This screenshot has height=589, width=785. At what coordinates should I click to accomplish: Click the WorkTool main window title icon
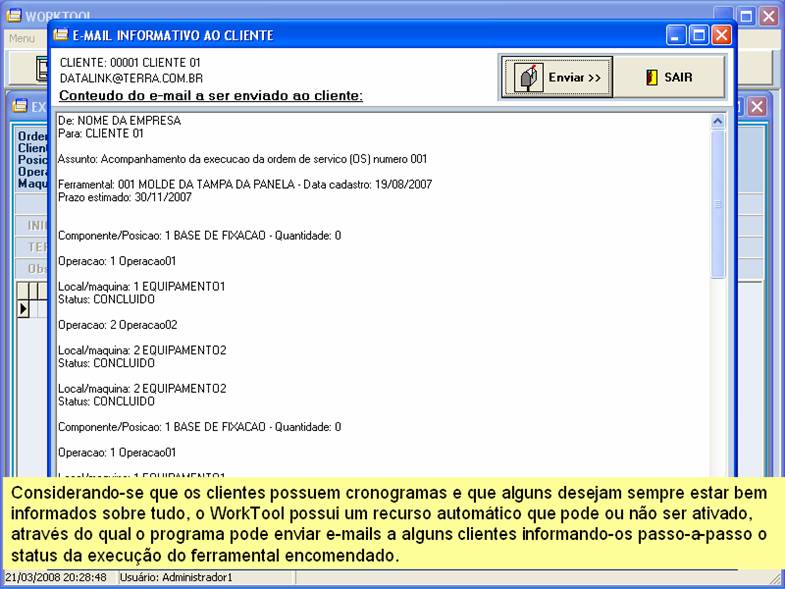(x=14, y=15)
